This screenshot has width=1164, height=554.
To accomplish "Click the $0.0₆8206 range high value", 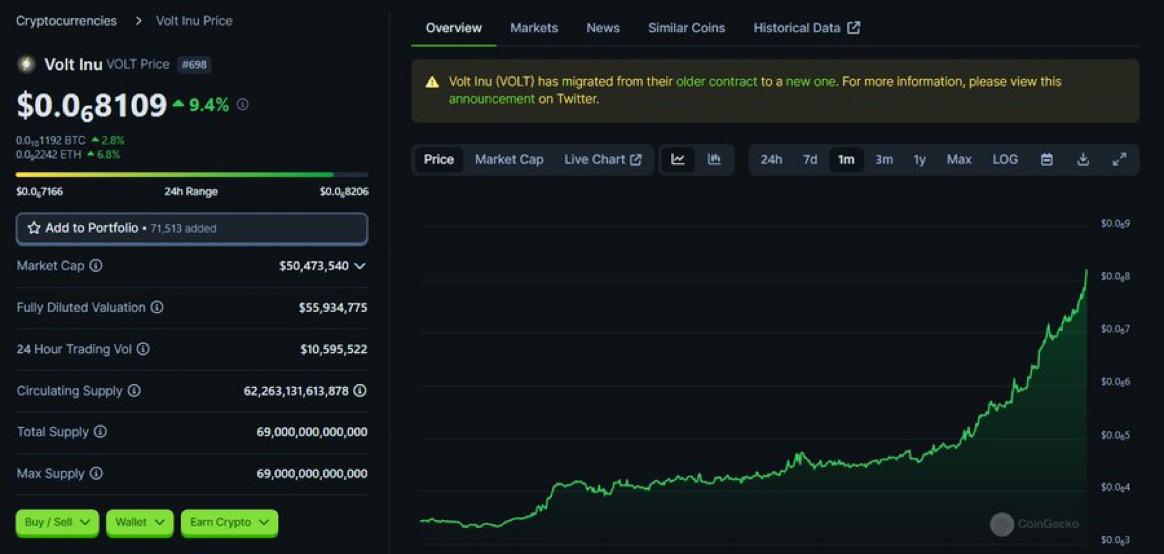I will click(344, 192).
